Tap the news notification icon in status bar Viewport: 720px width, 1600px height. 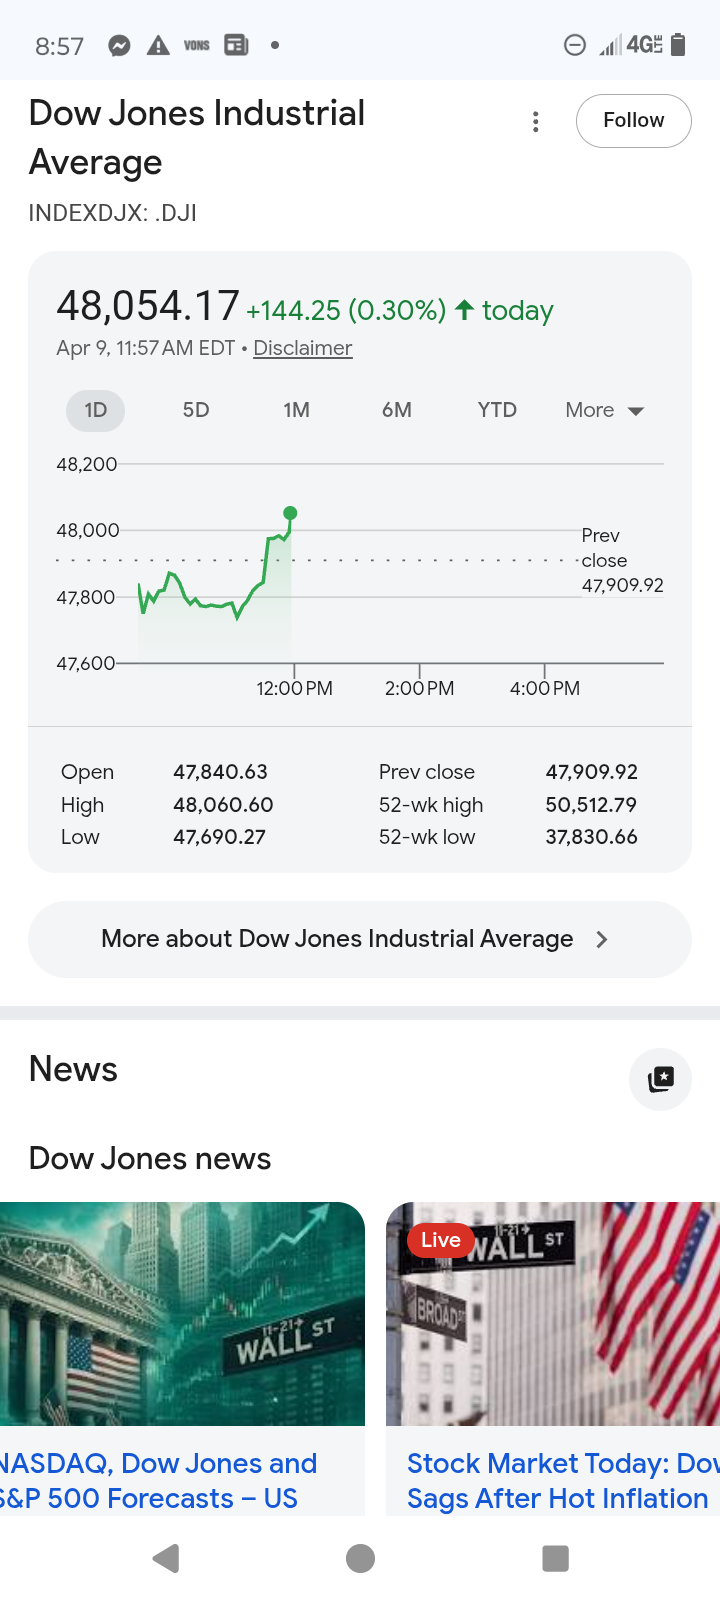coord(236,45)
